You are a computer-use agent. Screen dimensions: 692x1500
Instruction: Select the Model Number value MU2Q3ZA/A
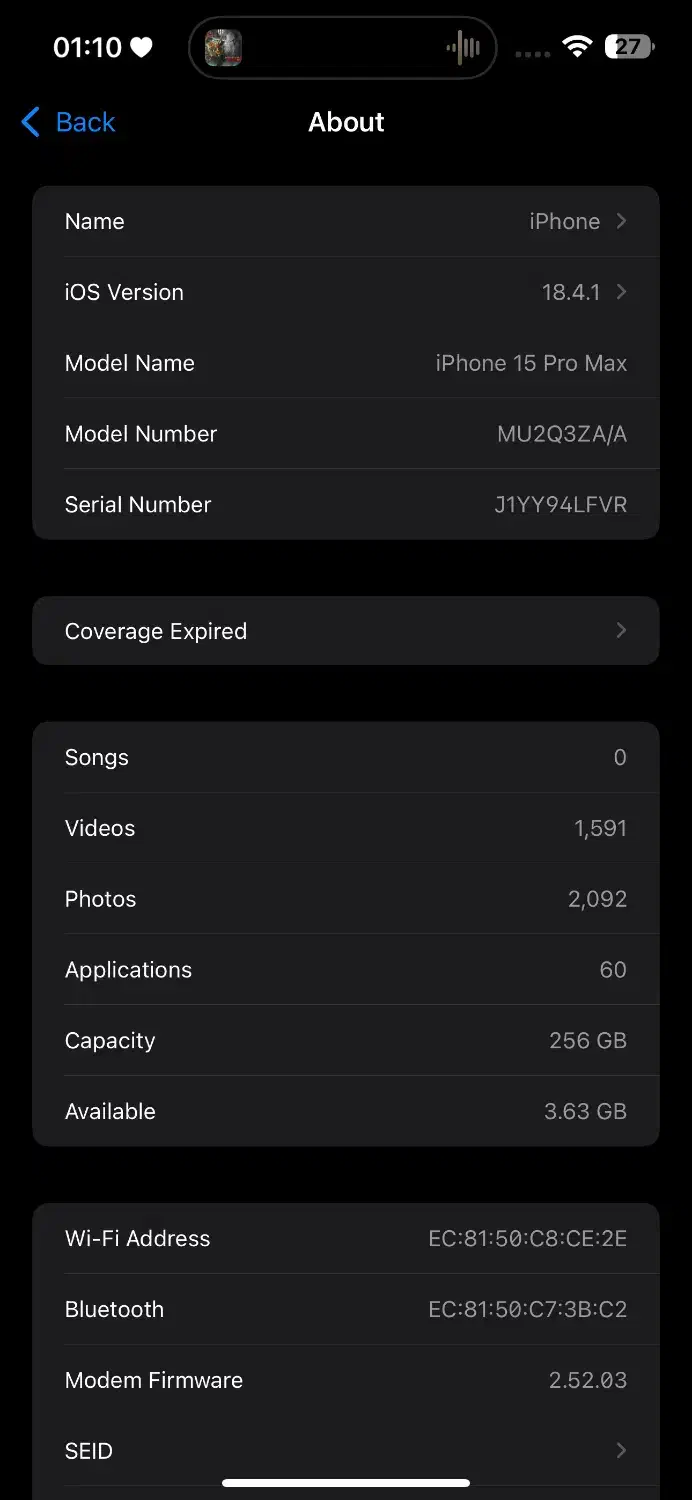point(561,434)
